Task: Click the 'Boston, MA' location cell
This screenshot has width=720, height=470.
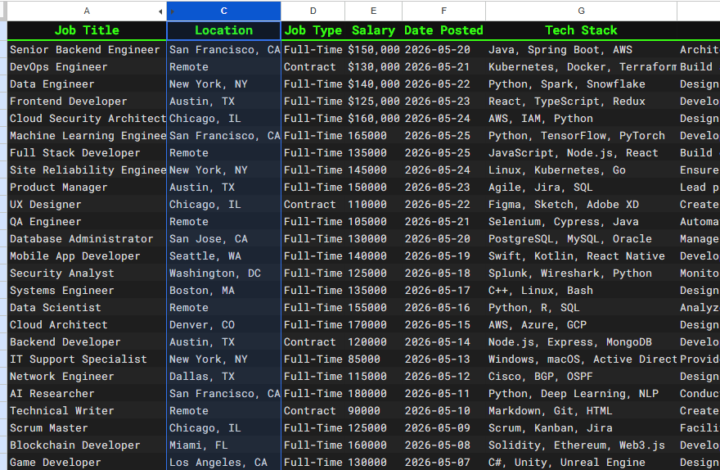Action: (224, 291)
